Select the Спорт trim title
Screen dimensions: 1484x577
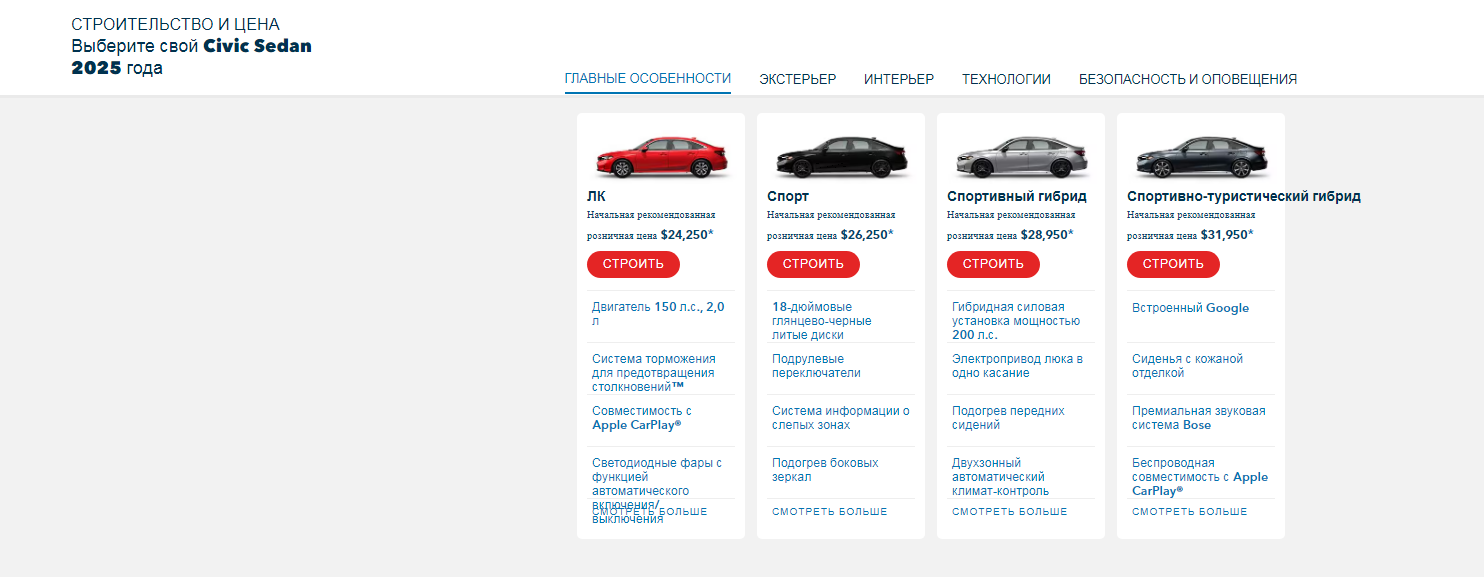(788, 196)
